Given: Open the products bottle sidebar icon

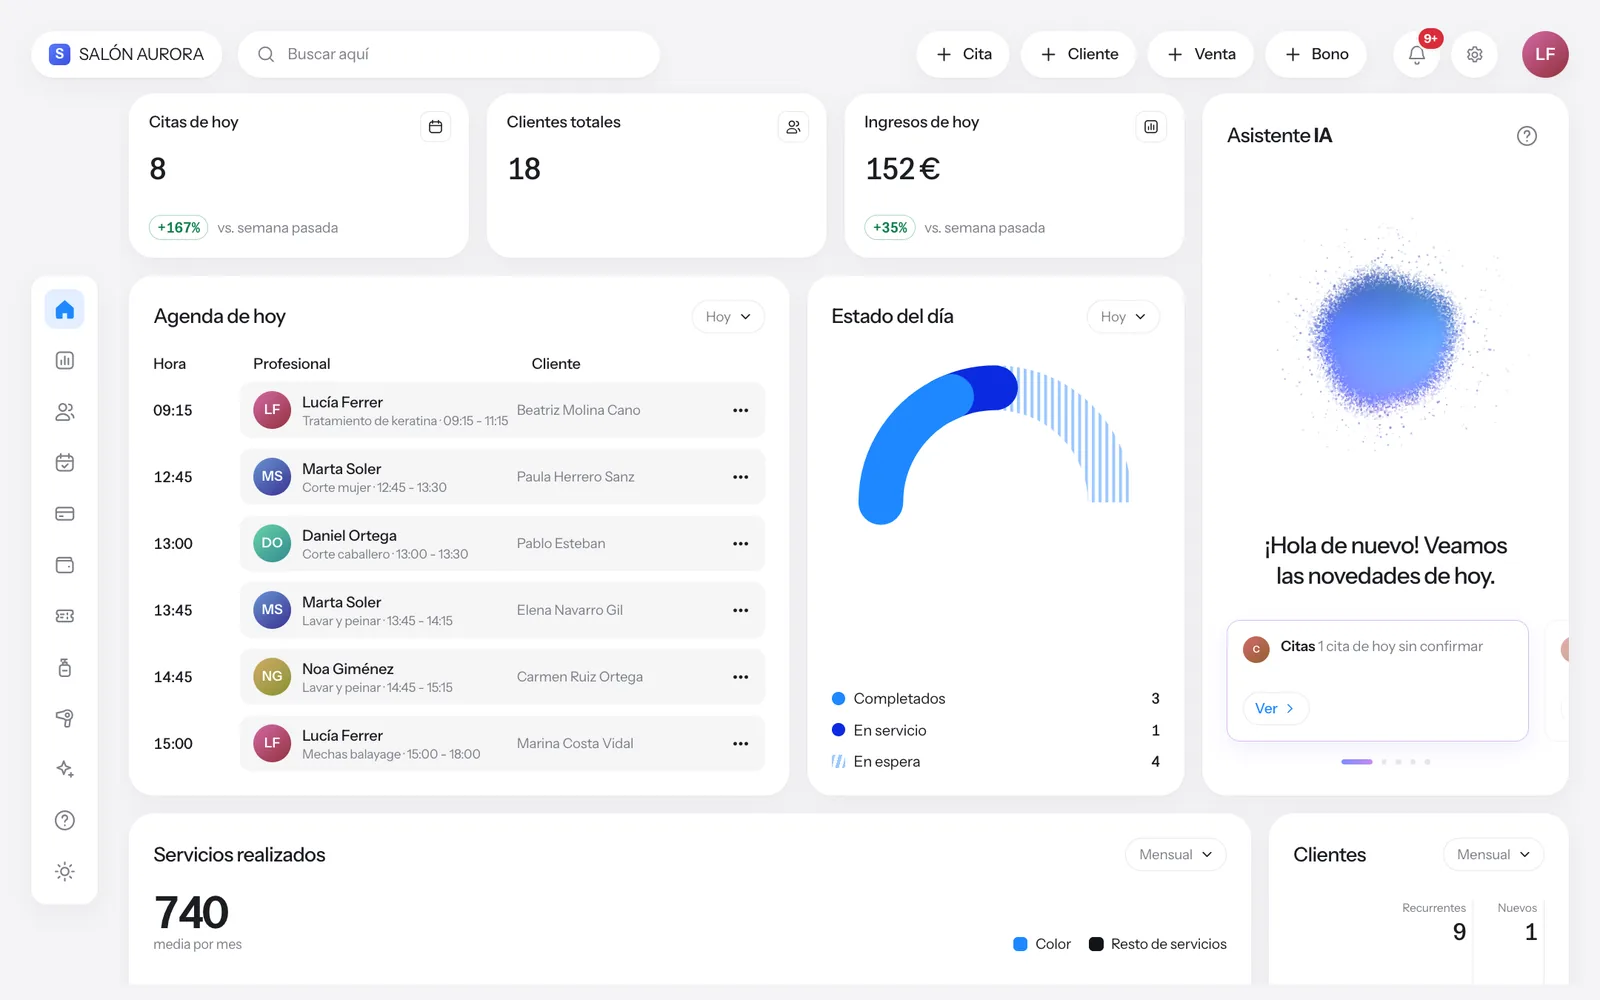Looking at the screenshot, I should [x=65, y=667].
